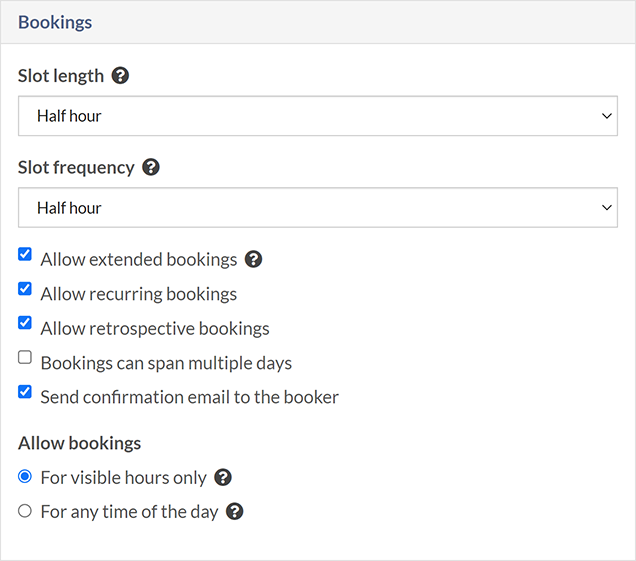Click the Slot frequency help icon
Viewport: 636px width, 561px height.
151,167
